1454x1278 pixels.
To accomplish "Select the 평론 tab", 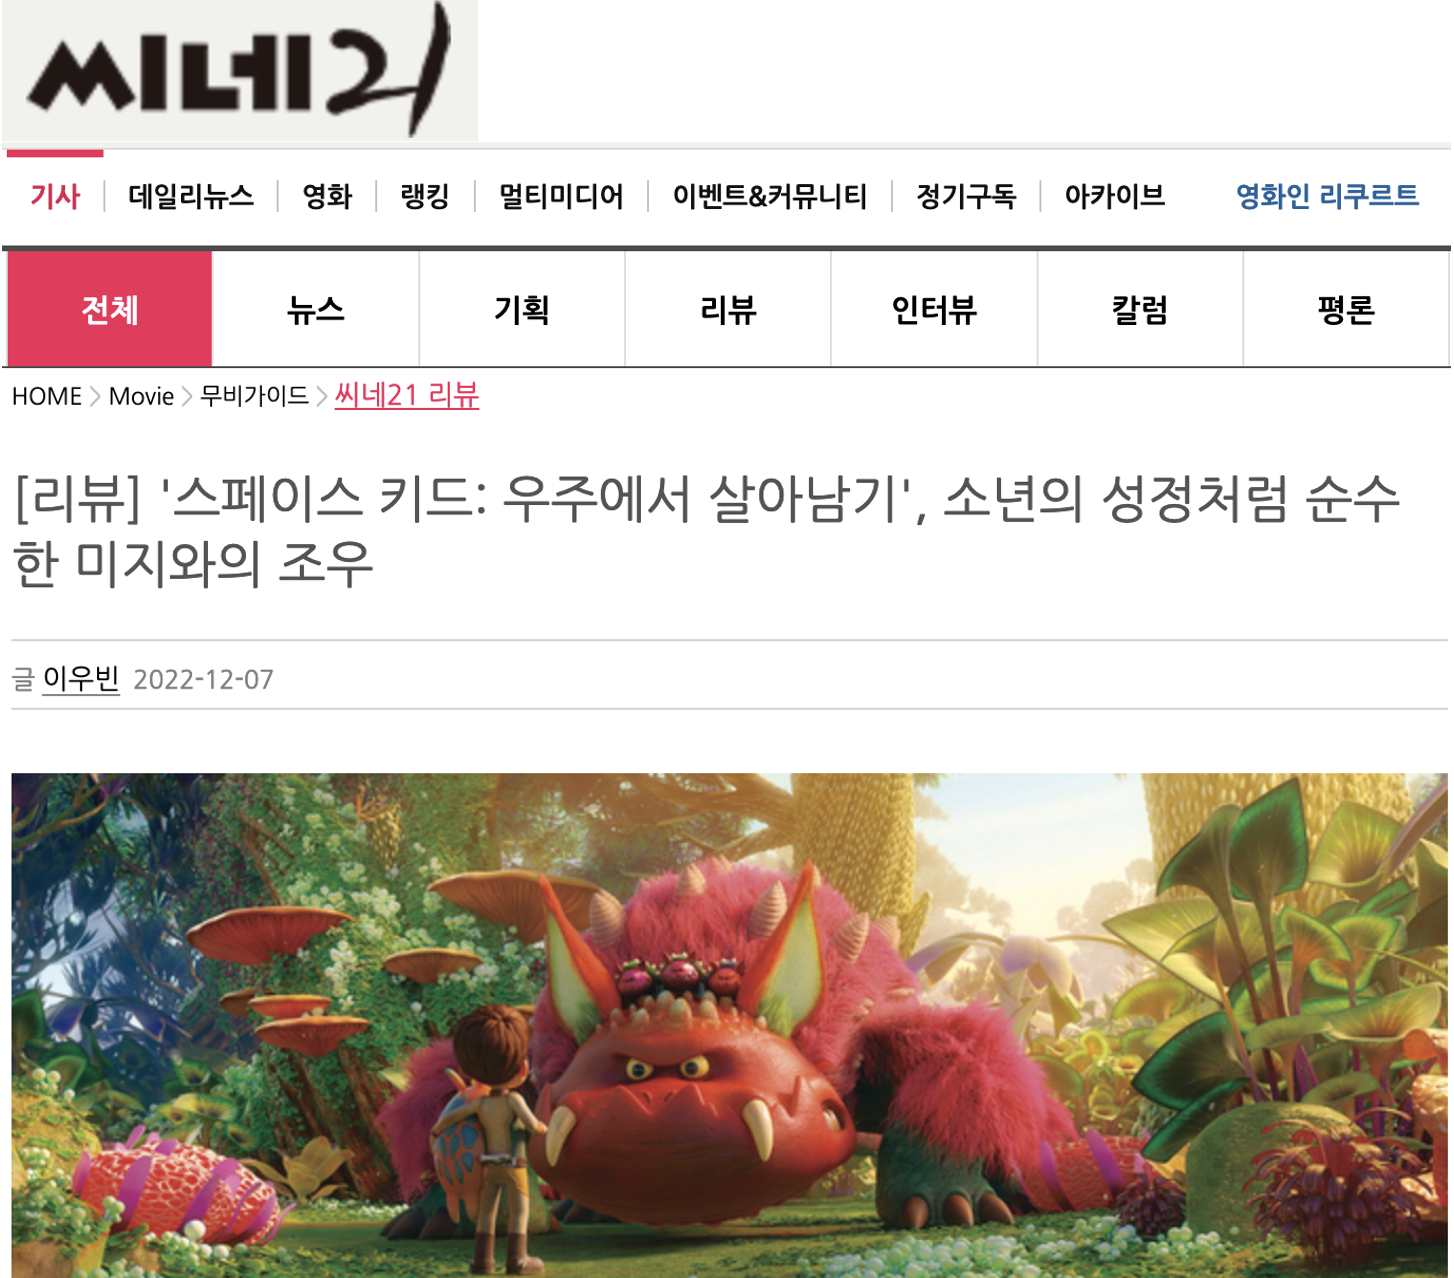I will tap(1346, 309).
